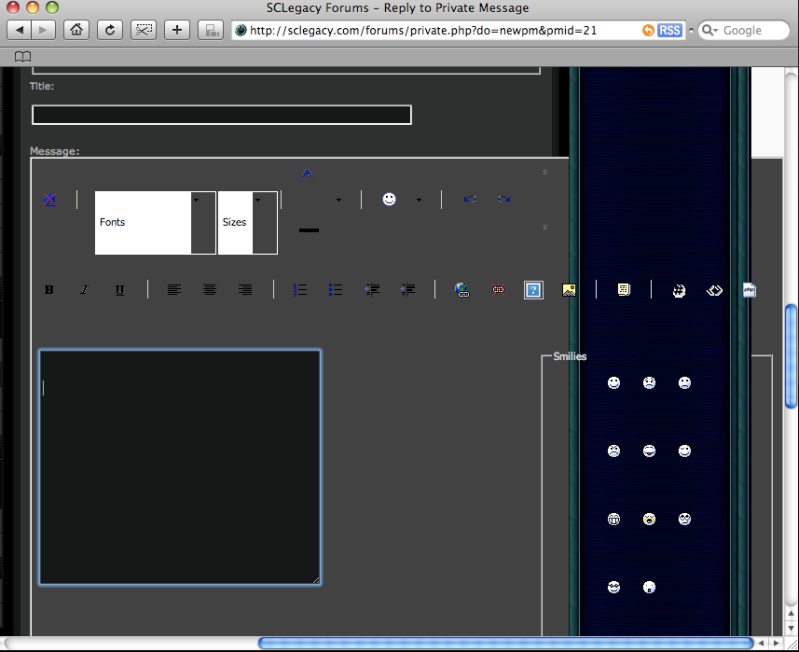This screenshot has height=652, width=799.
Task: Remove text formatting with eraser icon
Action: click(x=49, y=200)
